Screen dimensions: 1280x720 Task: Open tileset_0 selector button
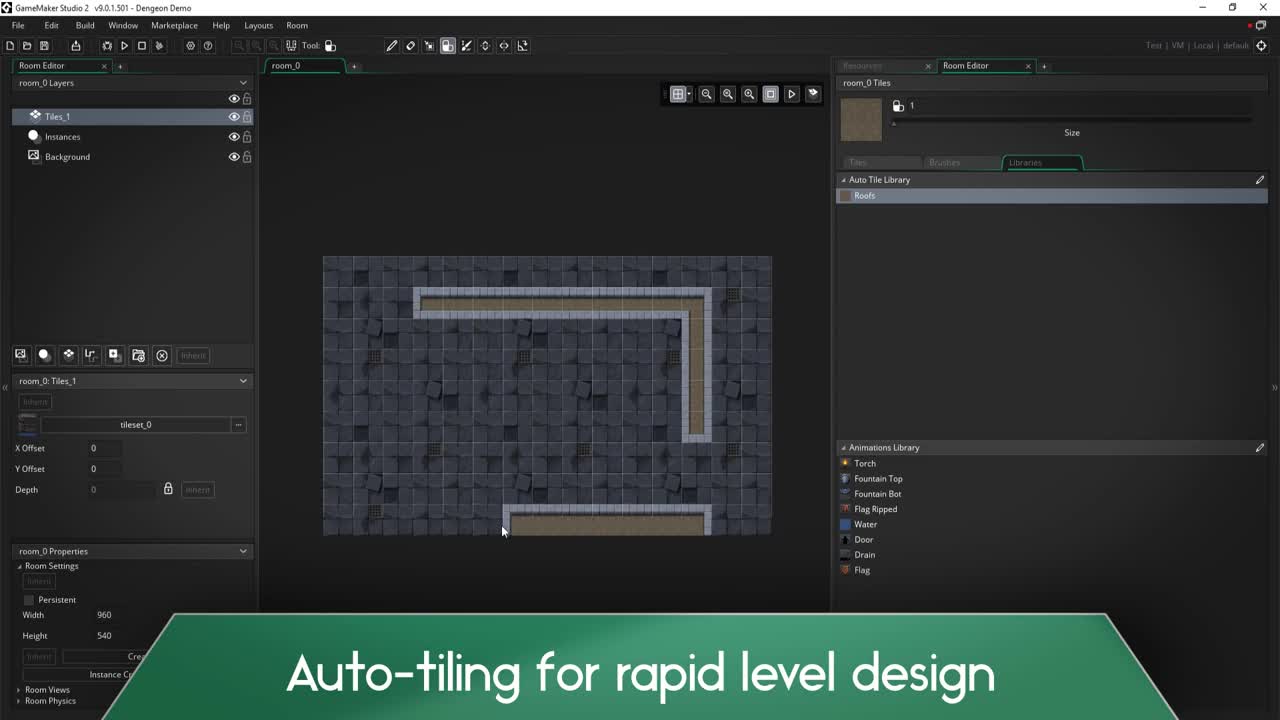point(135,425)
